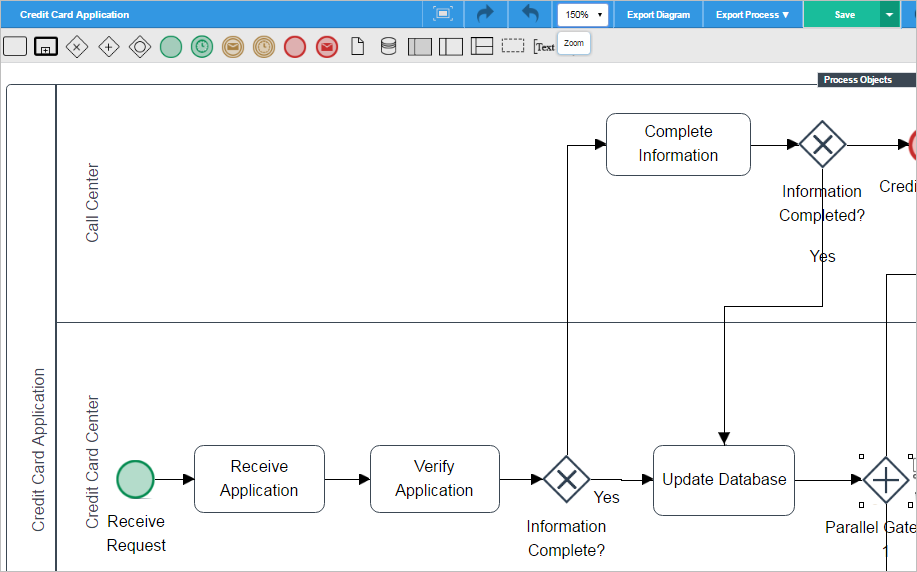Image resolution: width=917 pixels, height=572 pixels.
Task: Click the Export Diagram button
Action: pyautogui.click(x=658, y=15)
